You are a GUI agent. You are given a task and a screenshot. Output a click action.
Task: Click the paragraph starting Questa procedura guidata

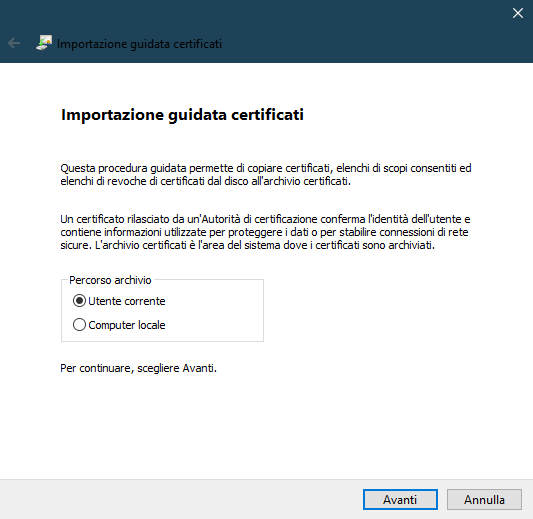click(266, 174)
